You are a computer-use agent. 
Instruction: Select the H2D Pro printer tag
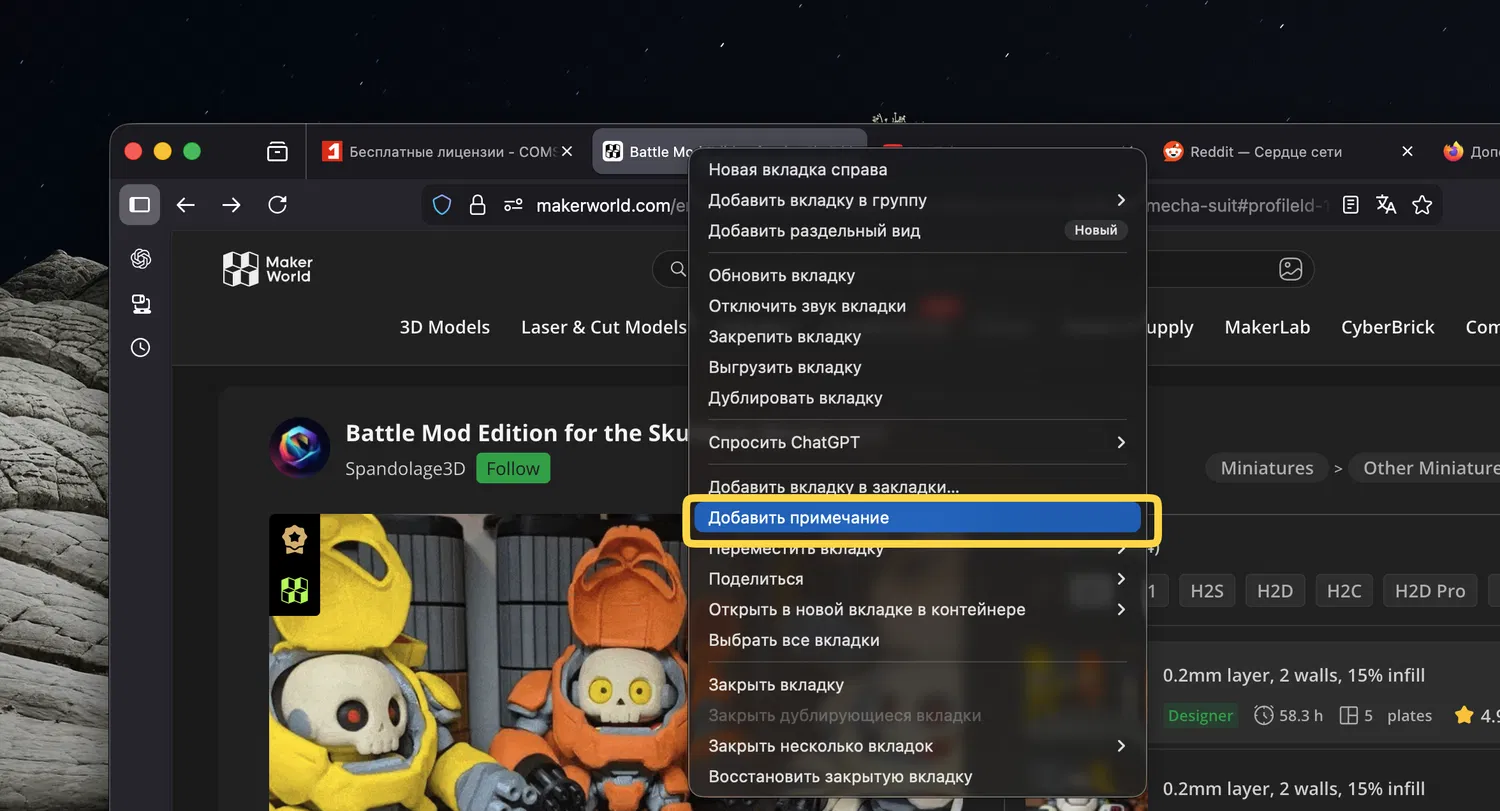[1430, 591]
